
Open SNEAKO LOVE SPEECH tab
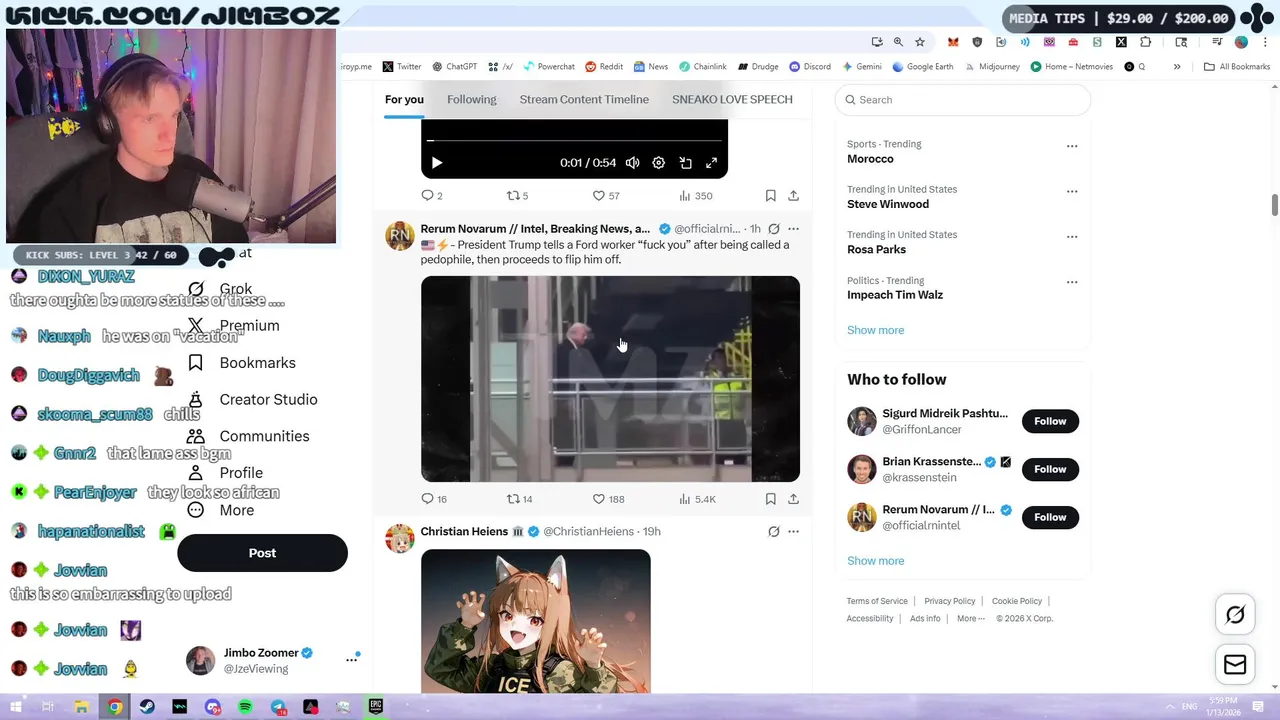tap(732, 100)
